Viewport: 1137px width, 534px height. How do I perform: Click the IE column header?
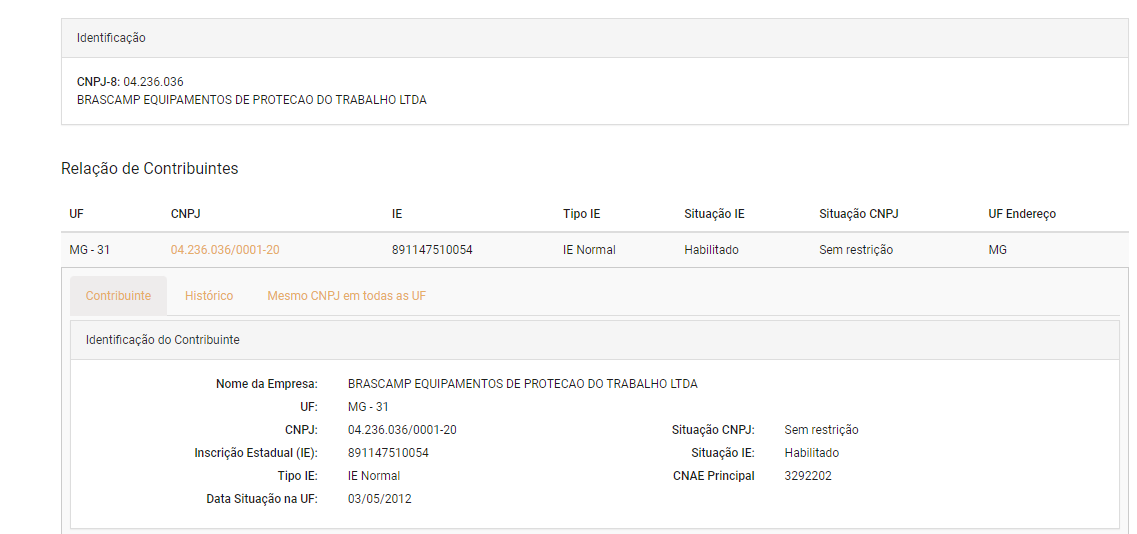pos(397,214)
